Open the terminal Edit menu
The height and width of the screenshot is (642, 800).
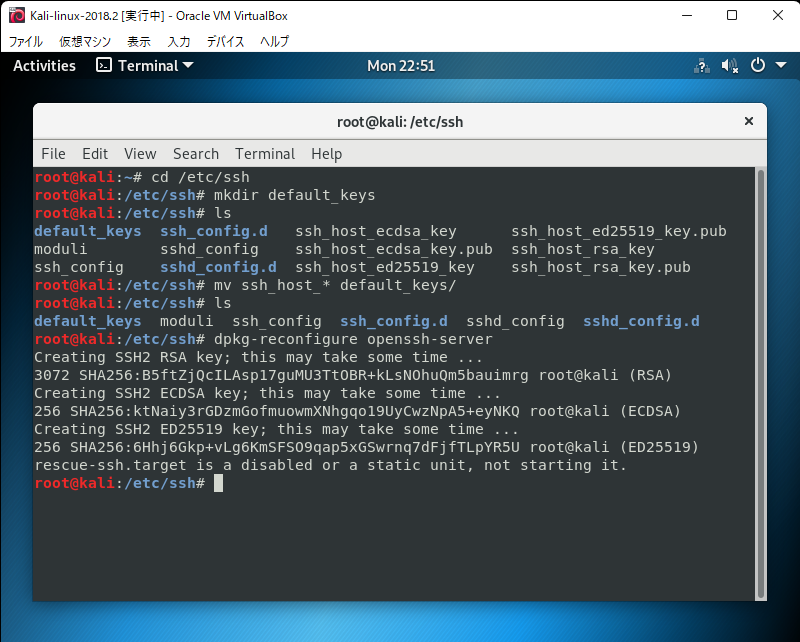pos(95,154)
